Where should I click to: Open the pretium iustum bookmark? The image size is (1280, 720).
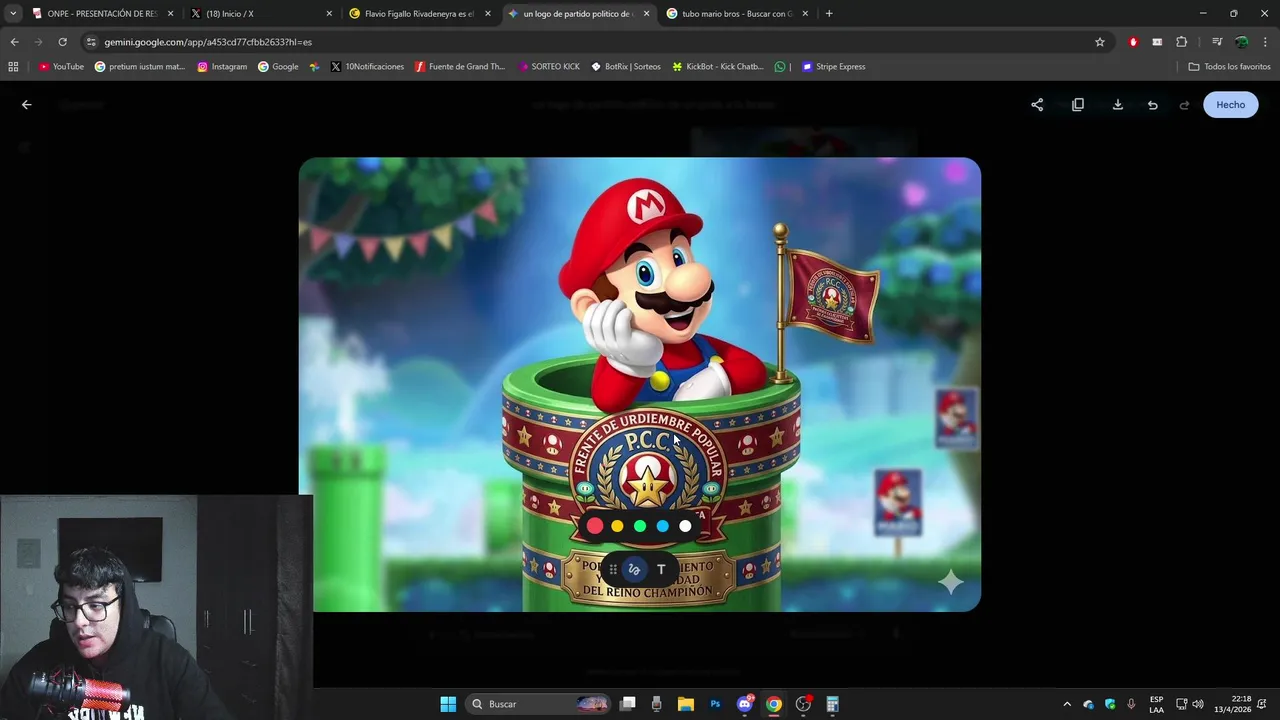click(x=140, y=67)
